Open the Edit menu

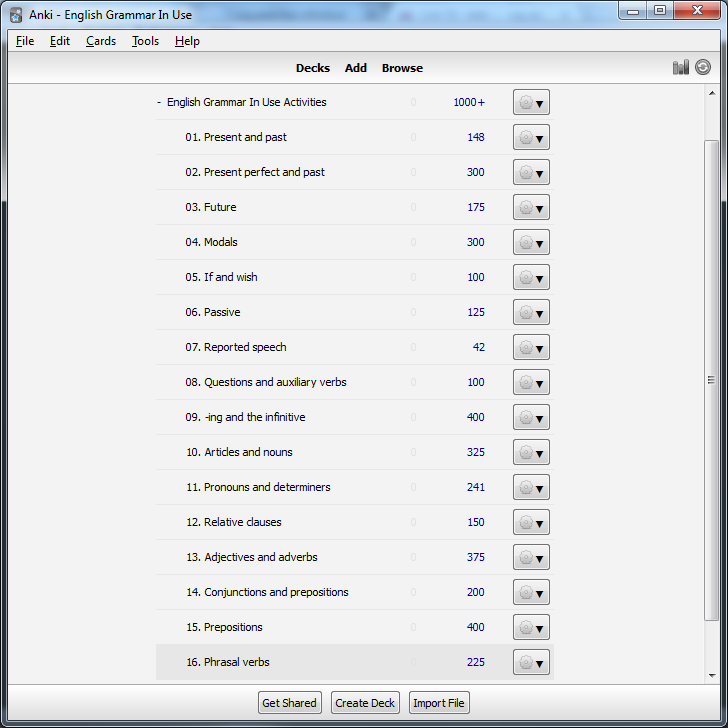[x=60, y=41]
